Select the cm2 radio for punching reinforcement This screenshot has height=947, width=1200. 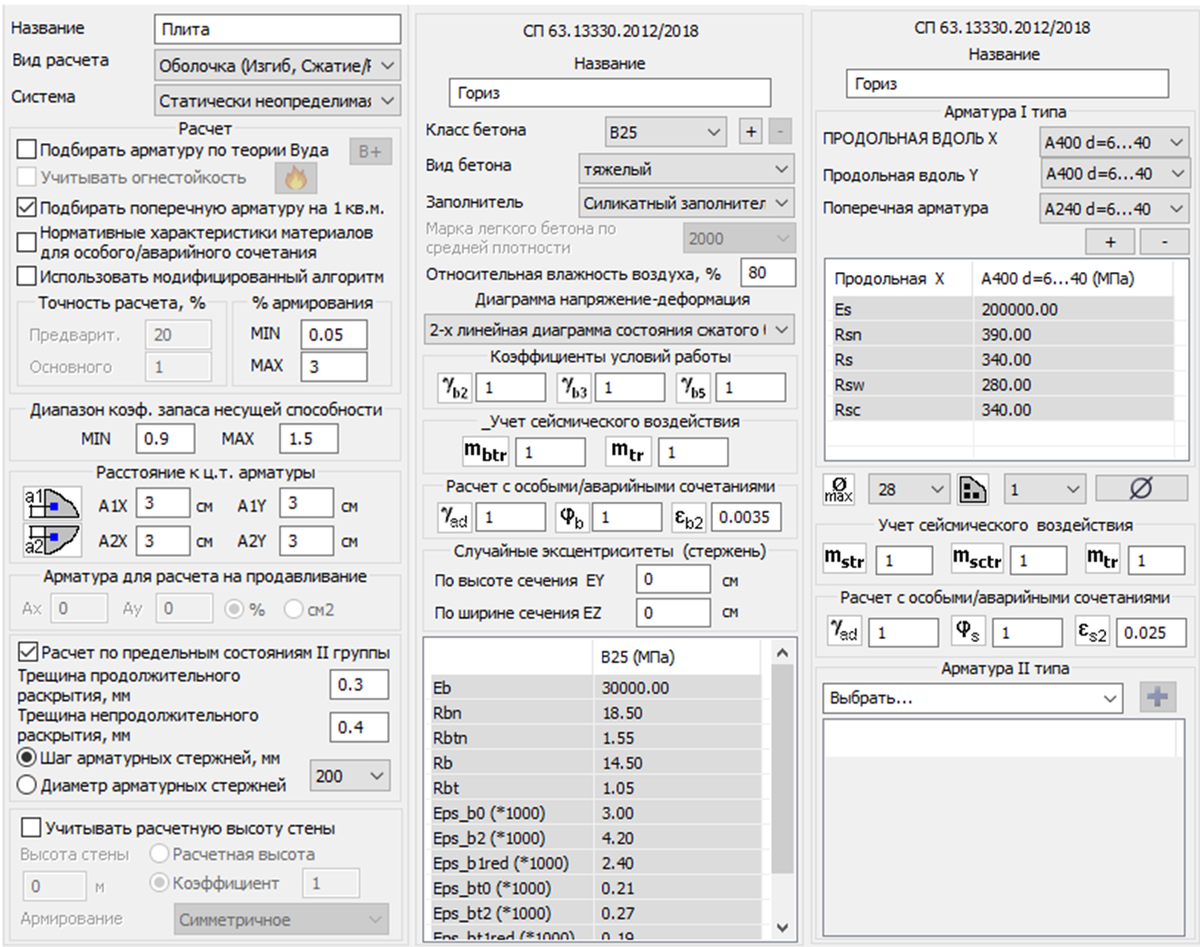tap(293, 607)
